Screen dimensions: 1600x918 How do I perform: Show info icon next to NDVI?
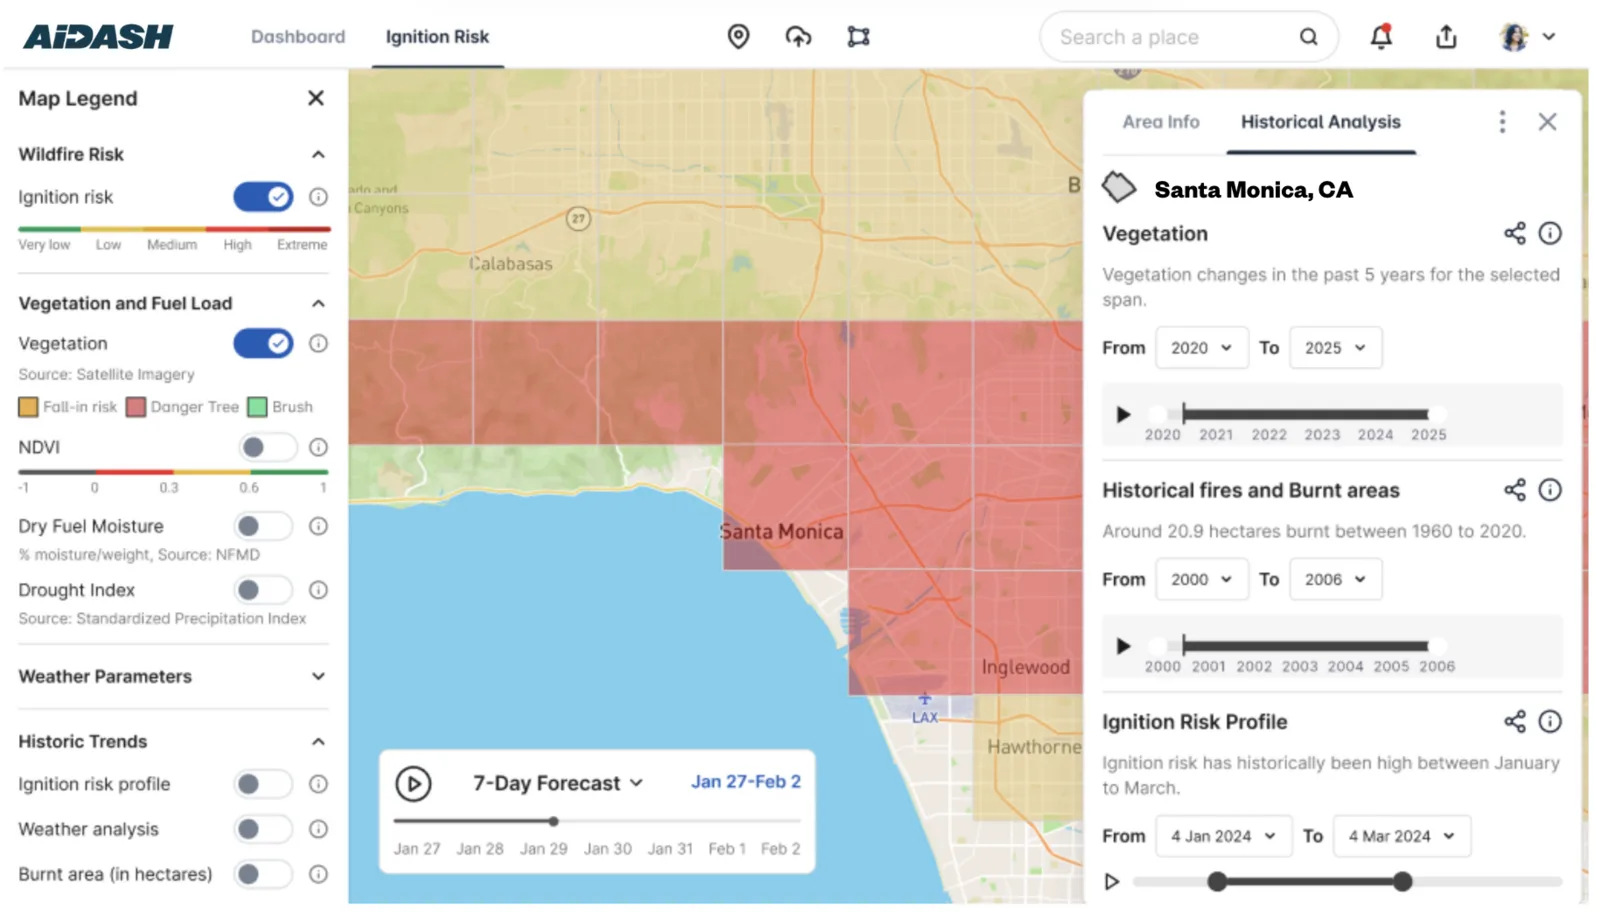tap(318, 447)
